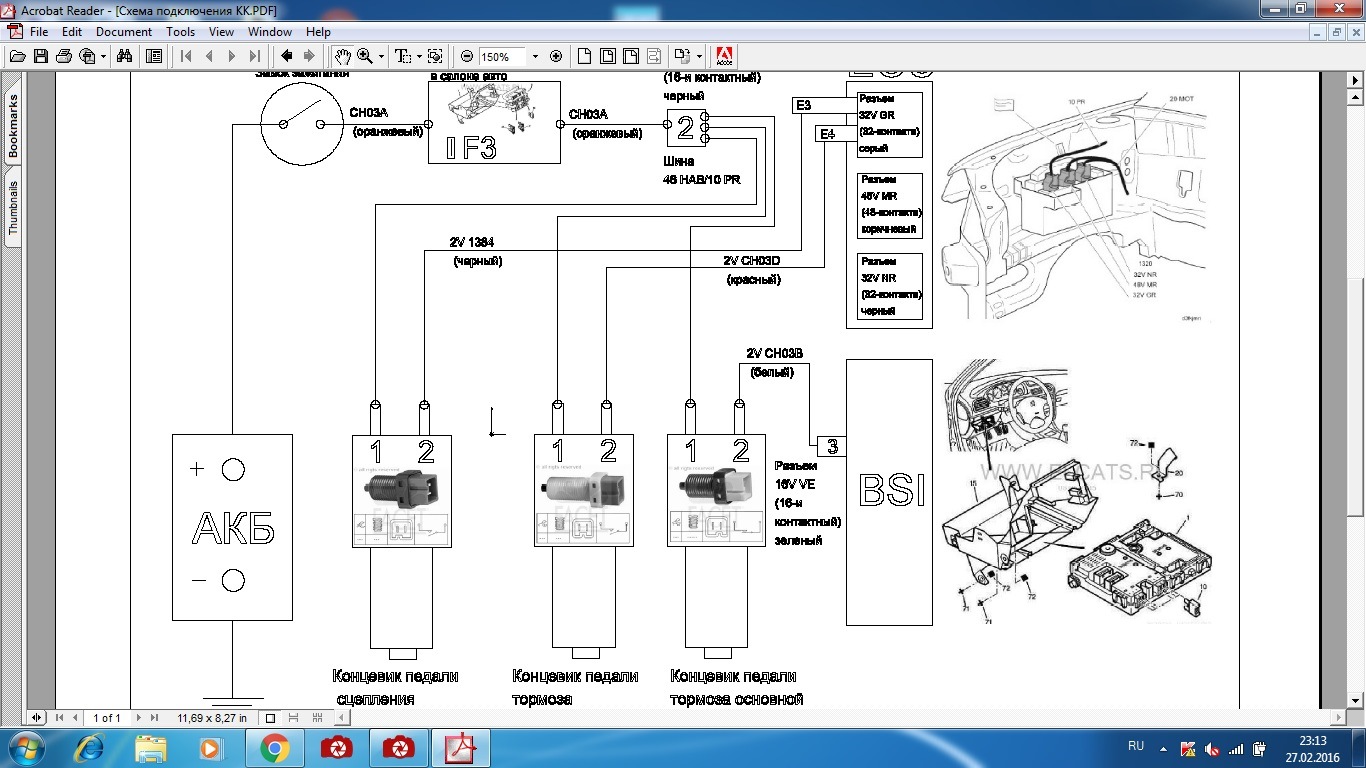Viewport: 1366px width, 768px height.
Task: Switch to the Bookmarks side tab
Action: pos(13,127)
